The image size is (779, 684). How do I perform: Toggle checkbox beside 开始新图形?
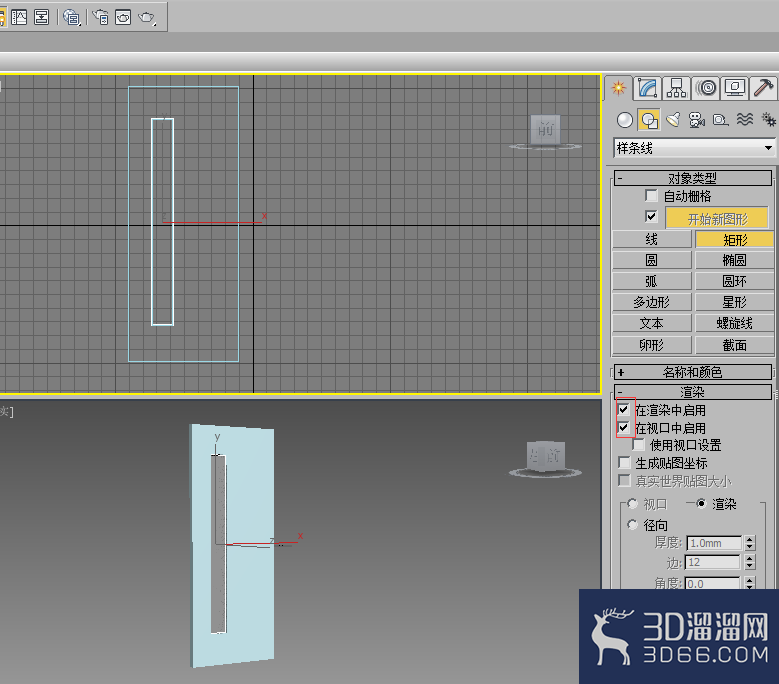(x=651, y=217)
